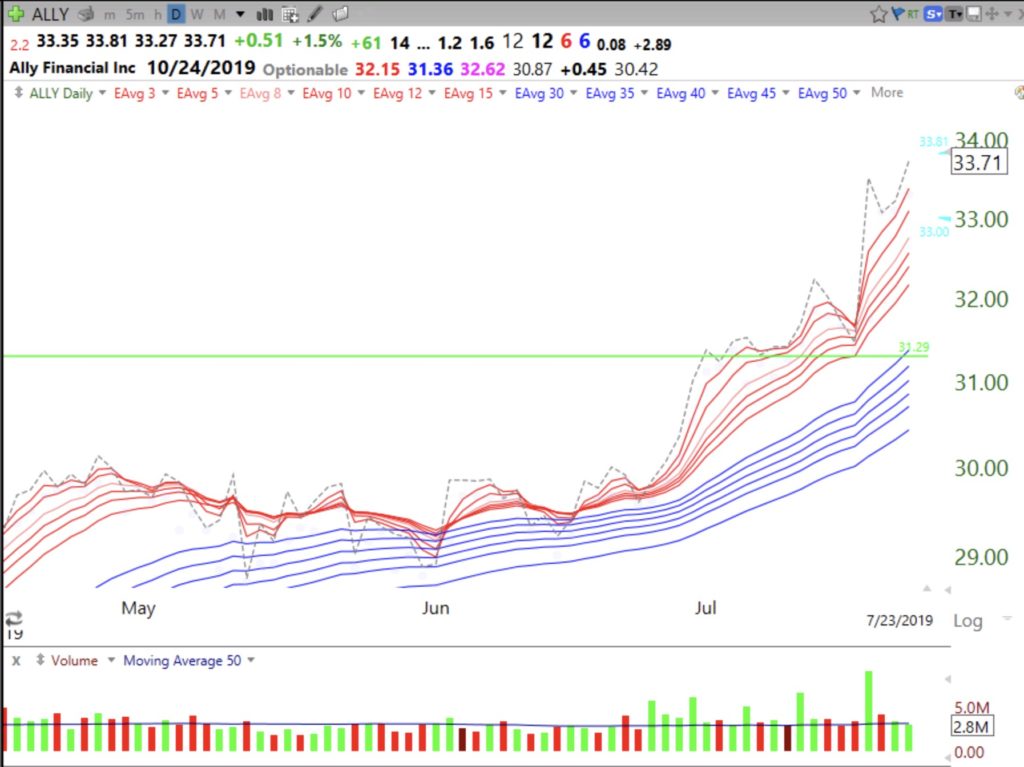Open the EAvg 3 indicator dropdown
Screen dimensions: 1024x767
pyautogui.click(x=165, y=93)
